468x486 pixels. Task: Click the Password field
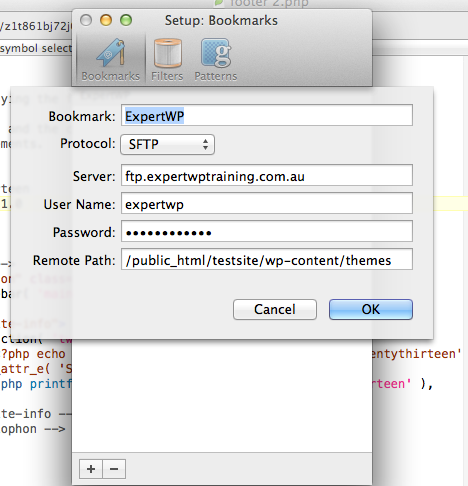[x=267, y=231]
